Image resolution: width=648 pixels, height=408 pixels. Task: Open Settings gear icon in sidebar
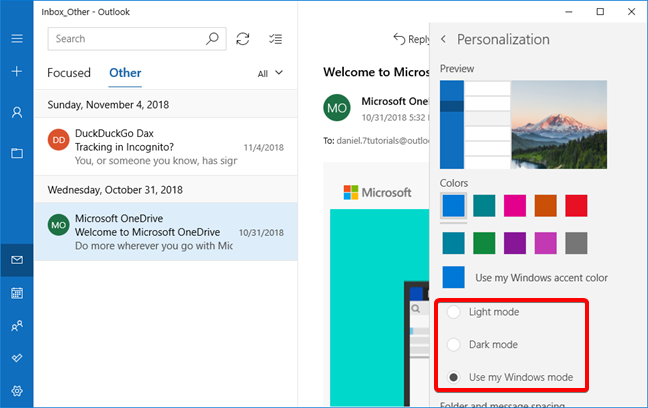pos(17,391)
